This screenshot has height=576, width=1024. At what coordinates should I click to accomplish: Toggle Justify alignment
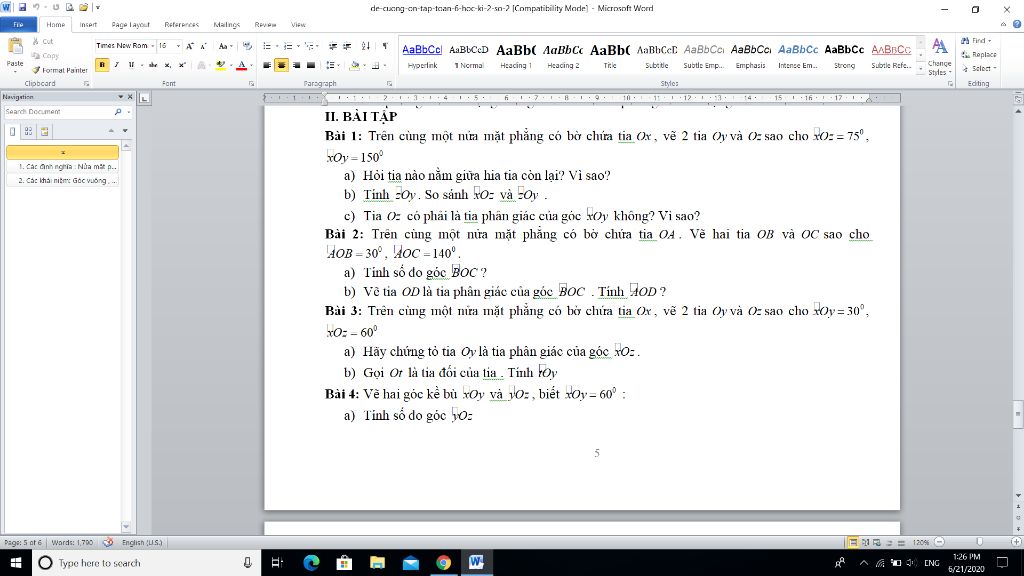pos(311,65)
